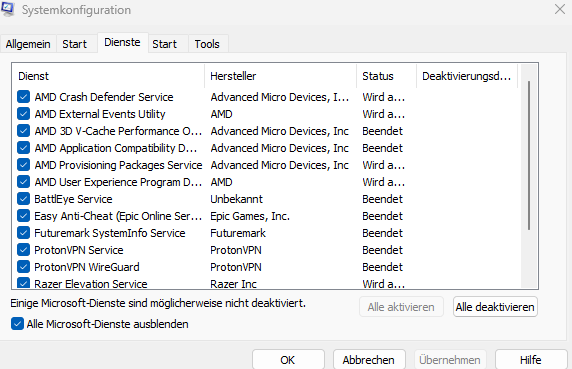Open Hilfe button

click(x=531, y=360)
